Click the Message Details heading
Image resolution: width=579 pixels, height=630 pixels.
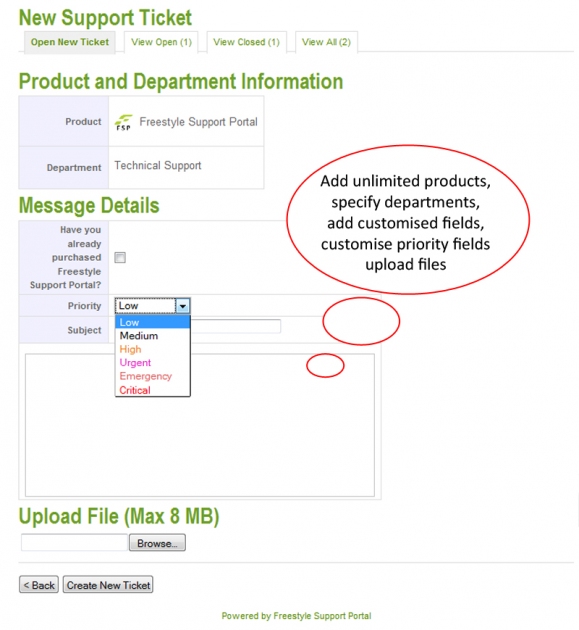coord(89,205)
